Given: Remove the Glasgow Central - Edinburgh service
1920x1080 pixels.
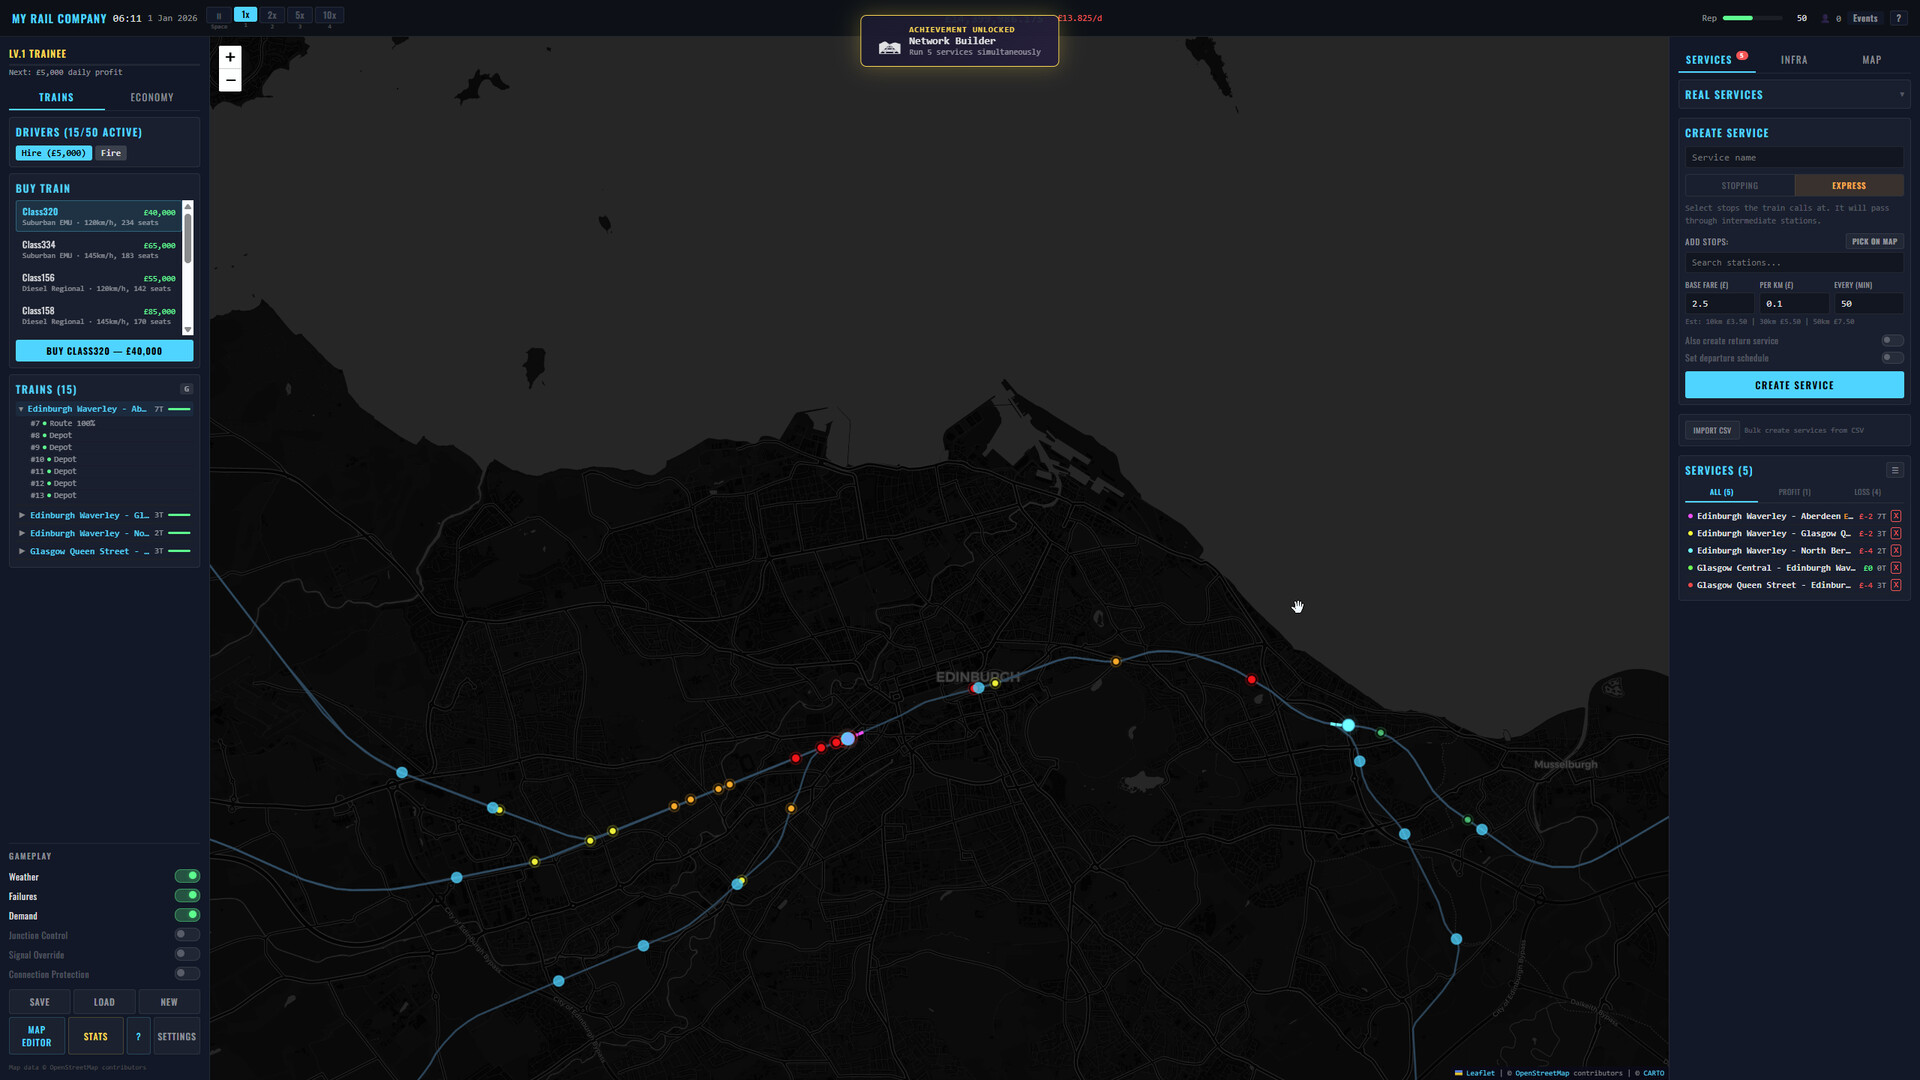Looking at the screenshot, I should [1896, 568].
